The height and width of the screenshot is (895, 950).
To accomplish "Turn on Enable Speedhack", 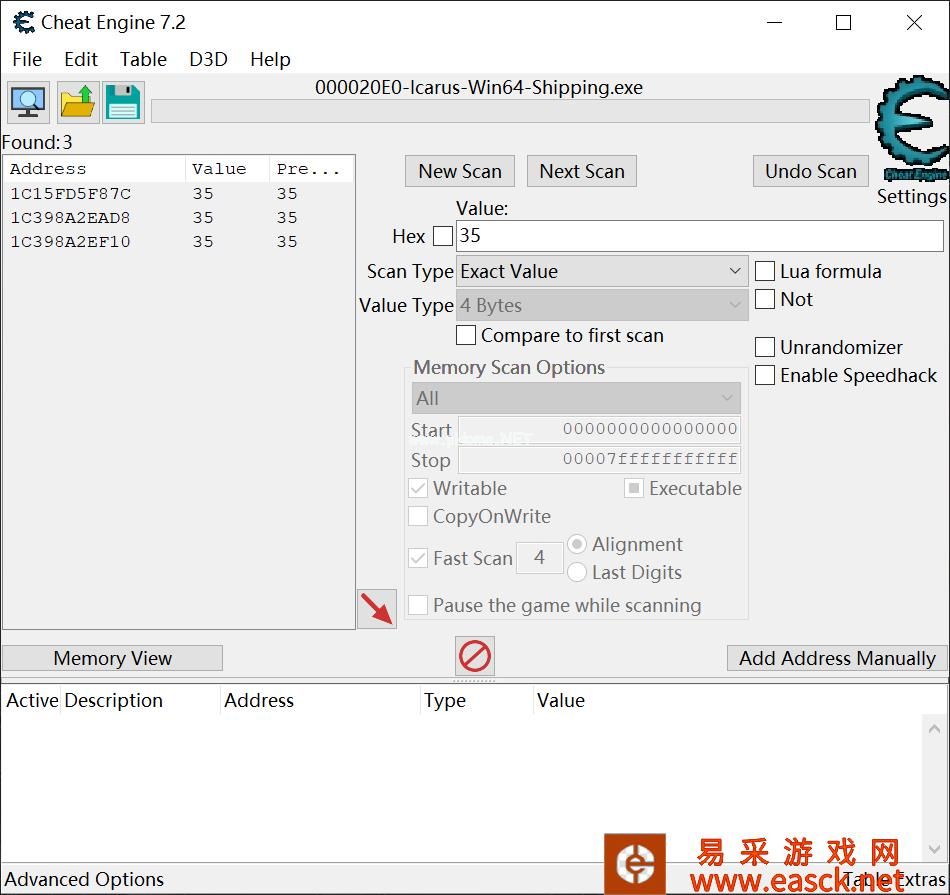I will click(x=765, y=375).
